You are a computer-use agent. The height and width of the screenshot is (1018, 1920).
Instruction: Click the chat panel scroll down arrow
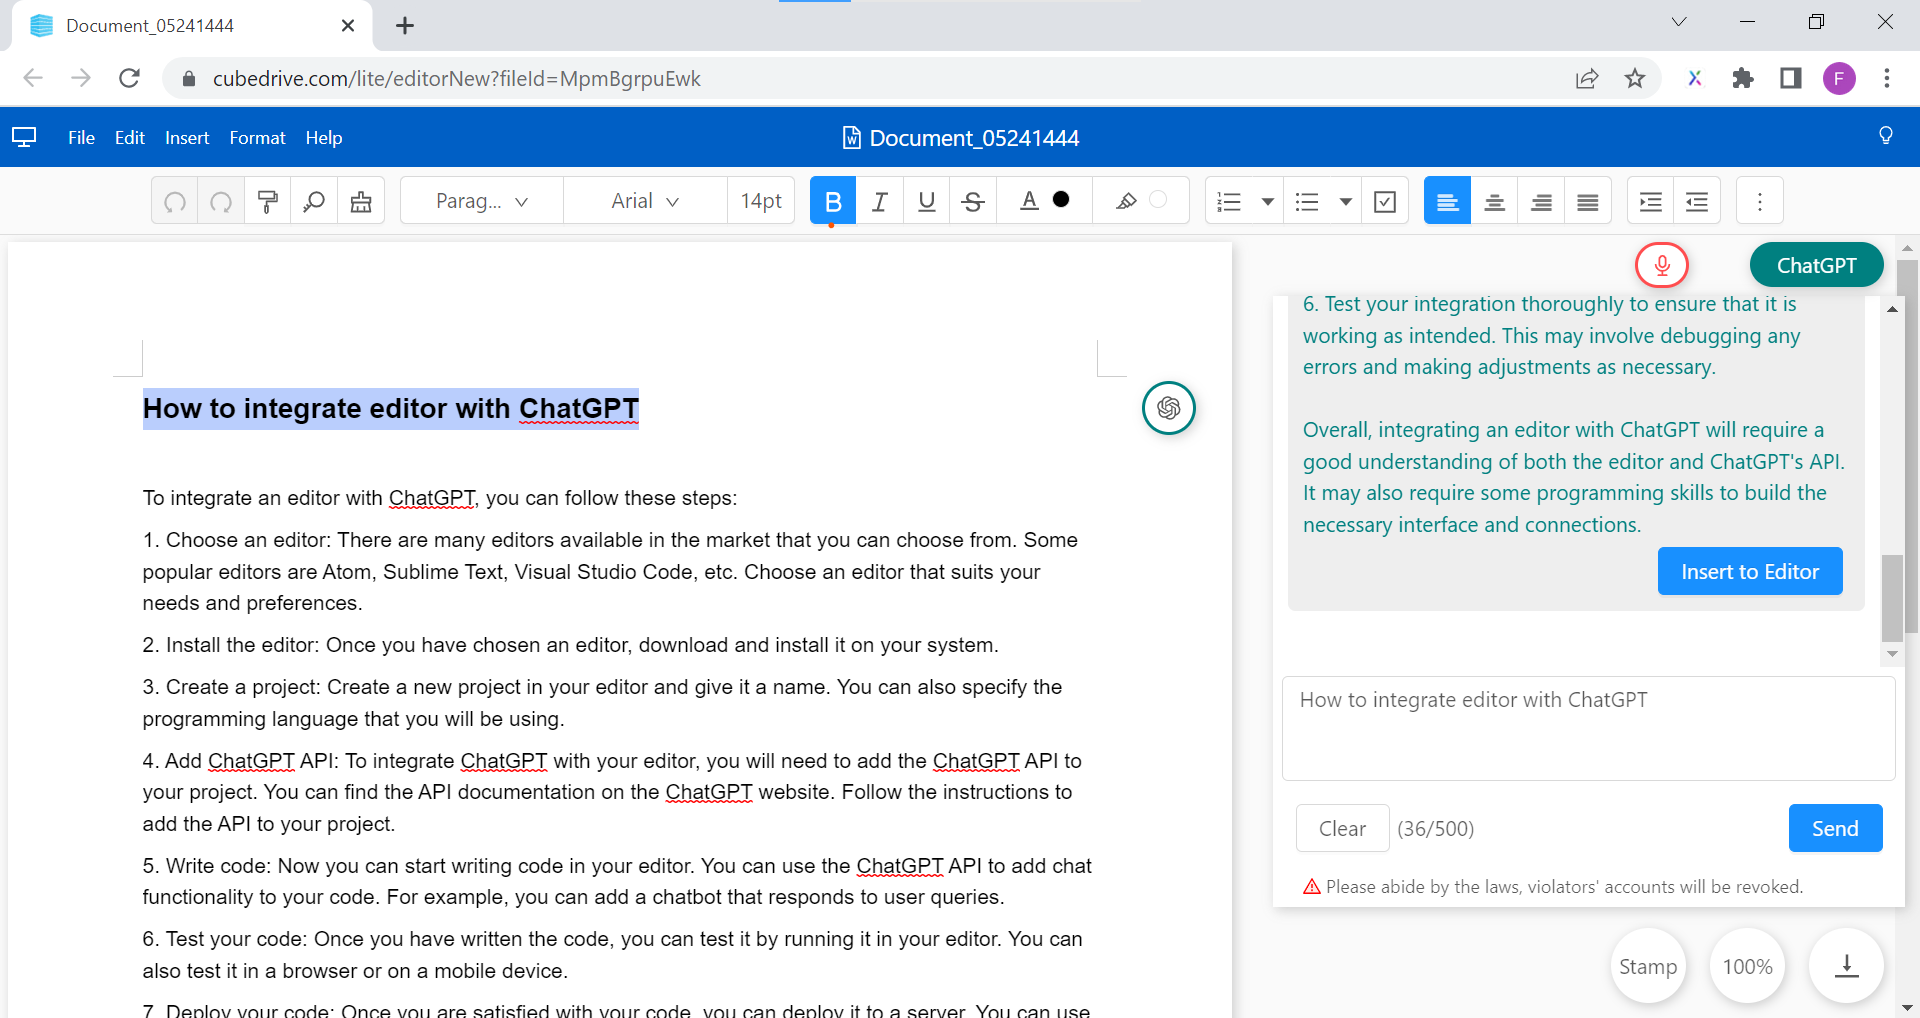pyautogui.click(x=1892, y=654)
